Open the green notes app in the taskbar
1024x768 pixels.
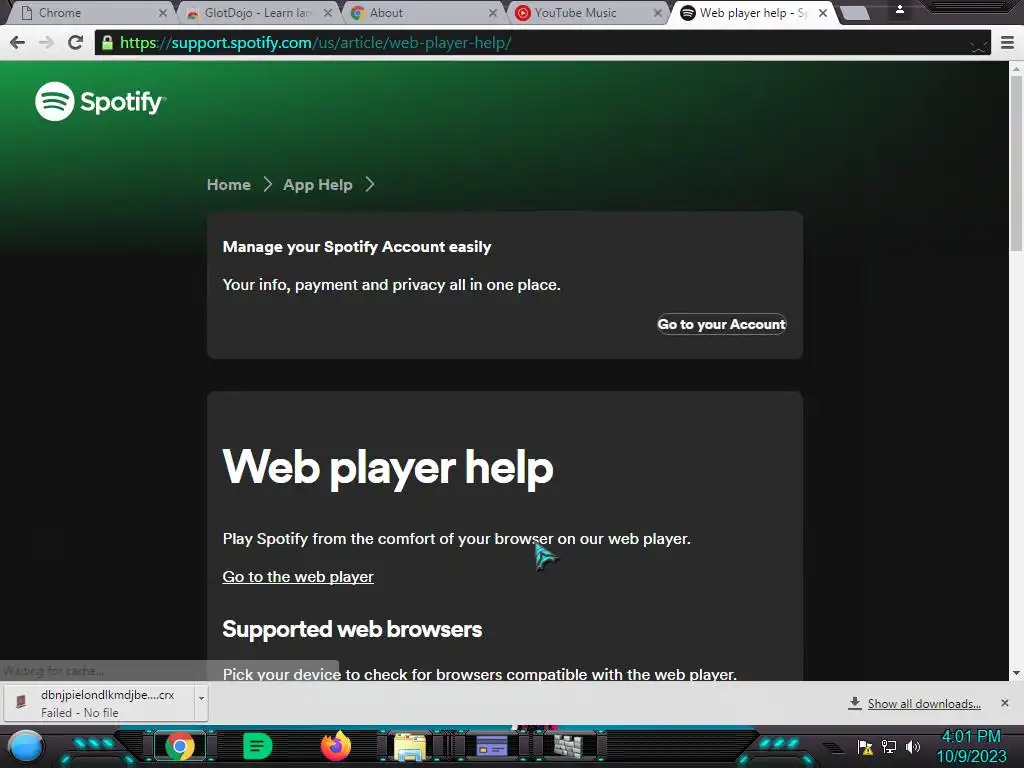(257, 746)
